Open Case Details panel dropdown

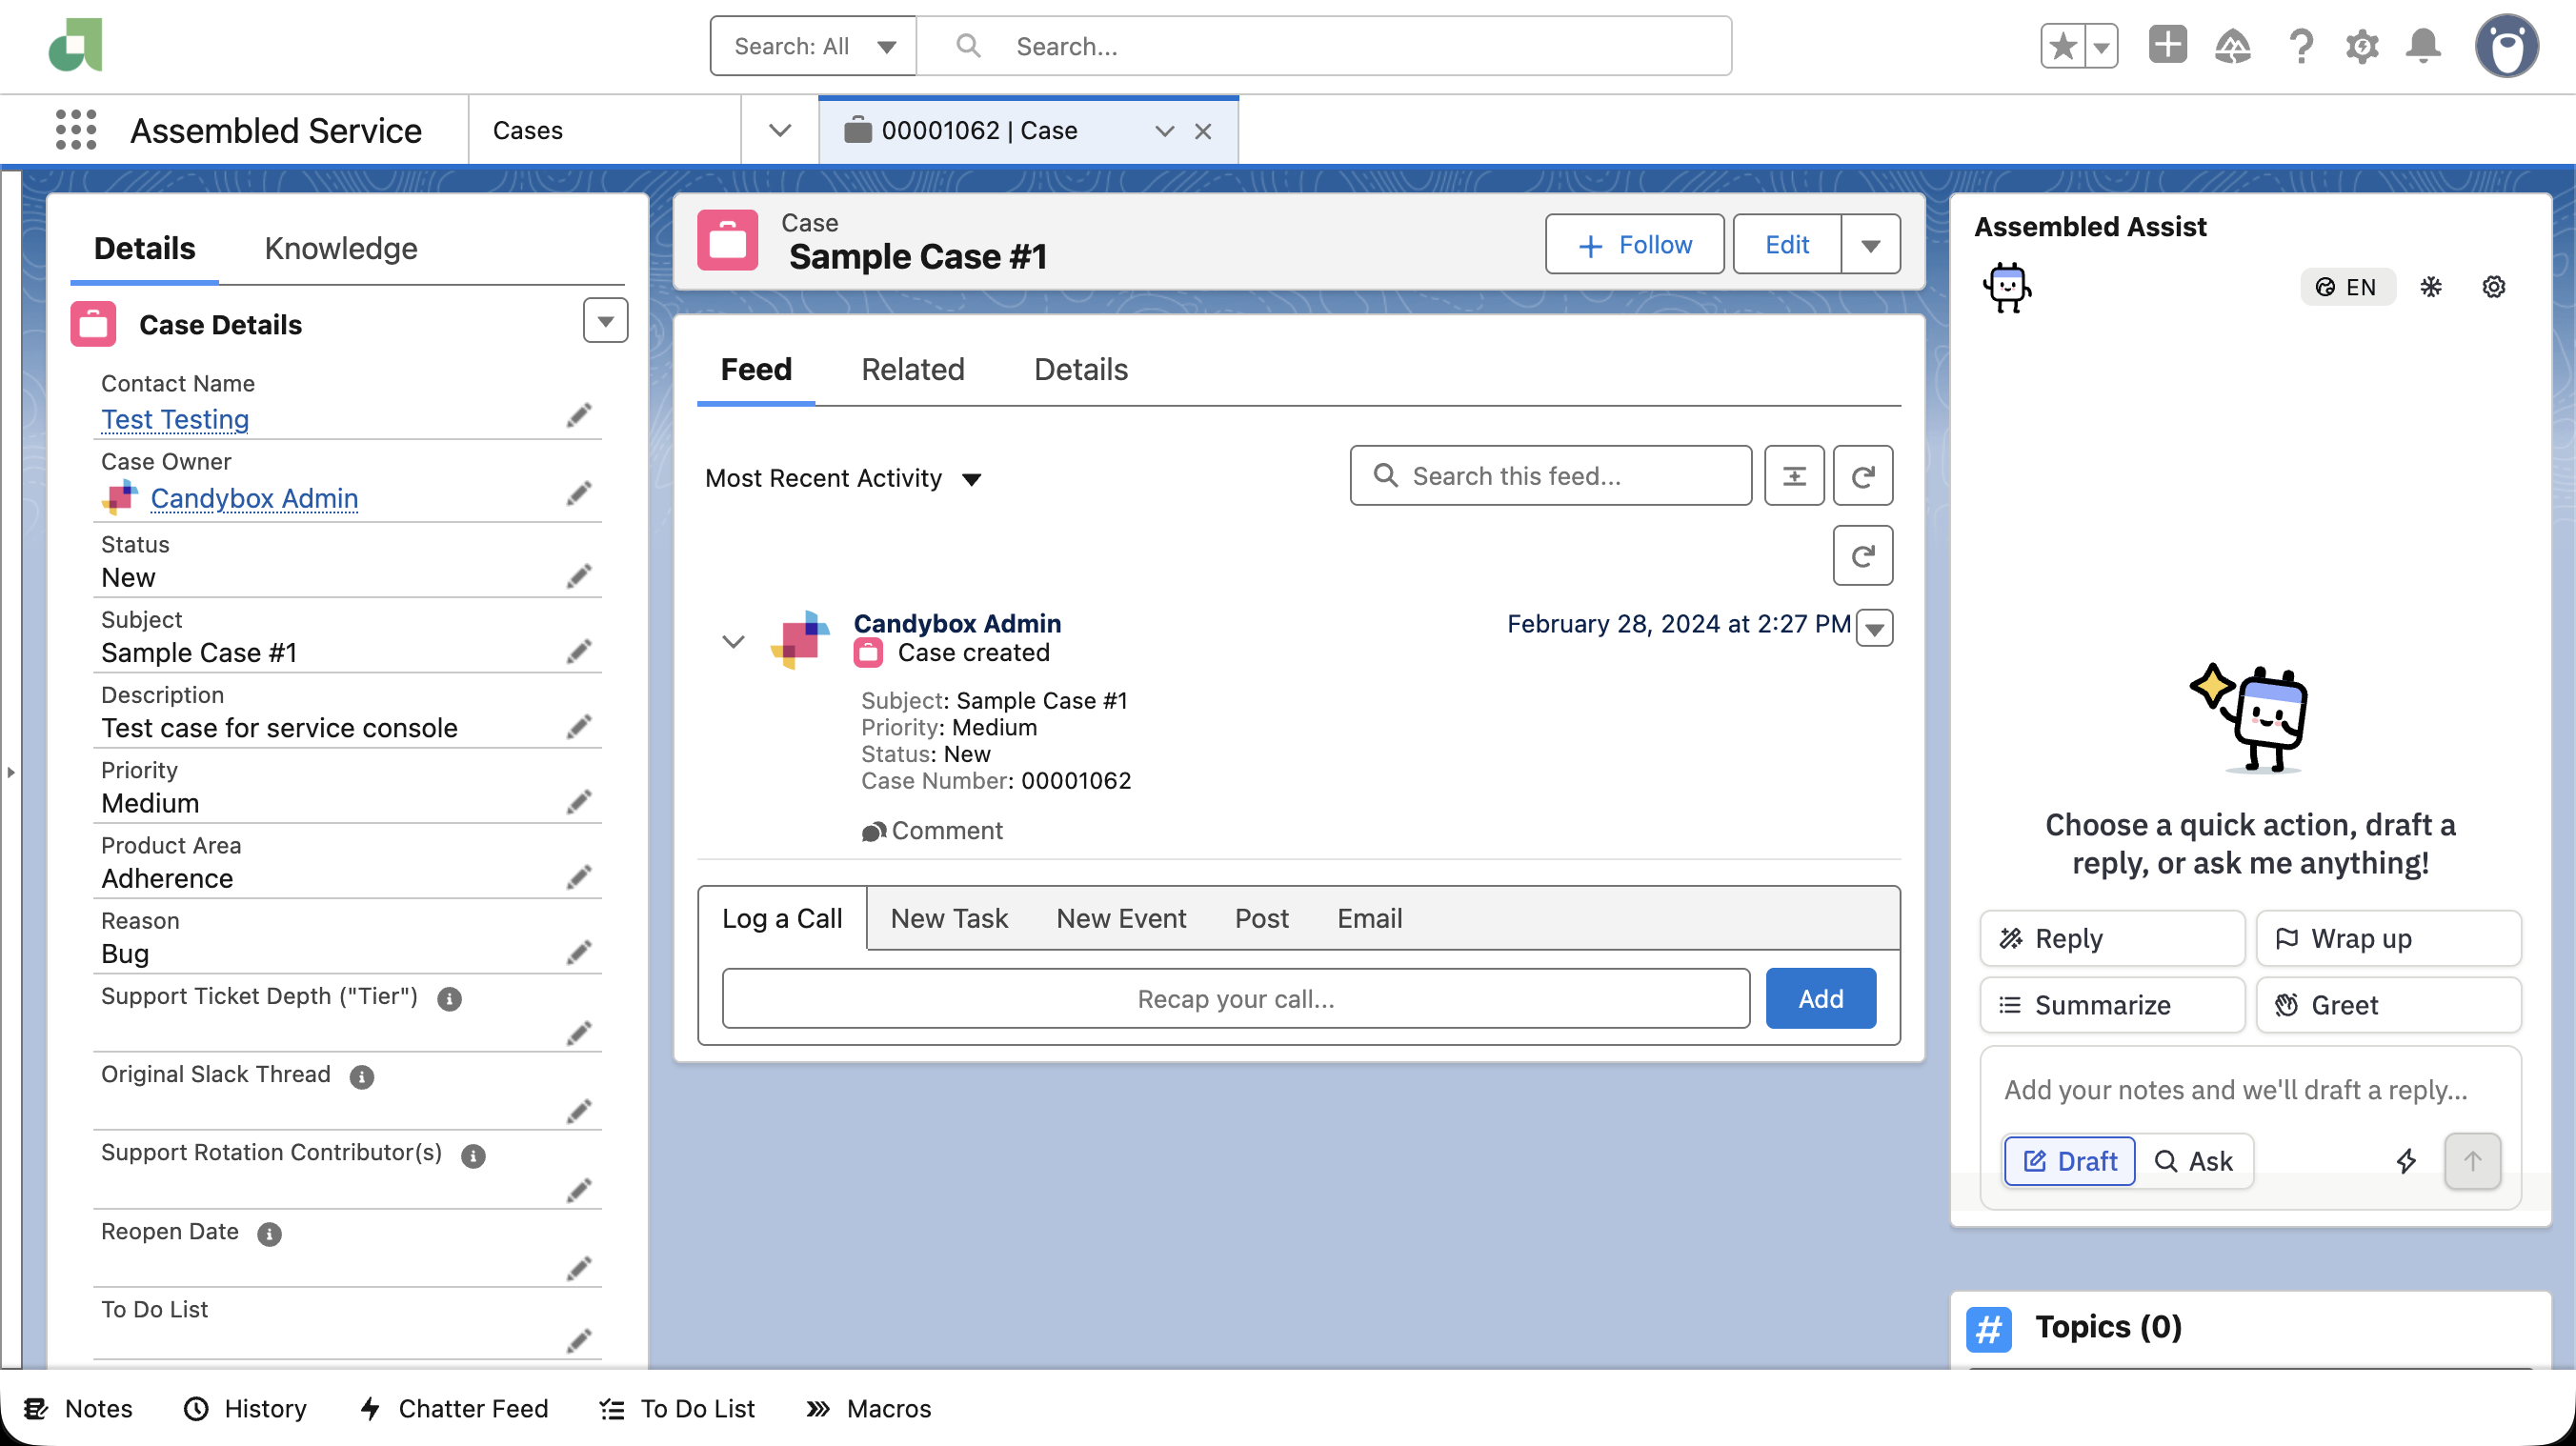605,320
